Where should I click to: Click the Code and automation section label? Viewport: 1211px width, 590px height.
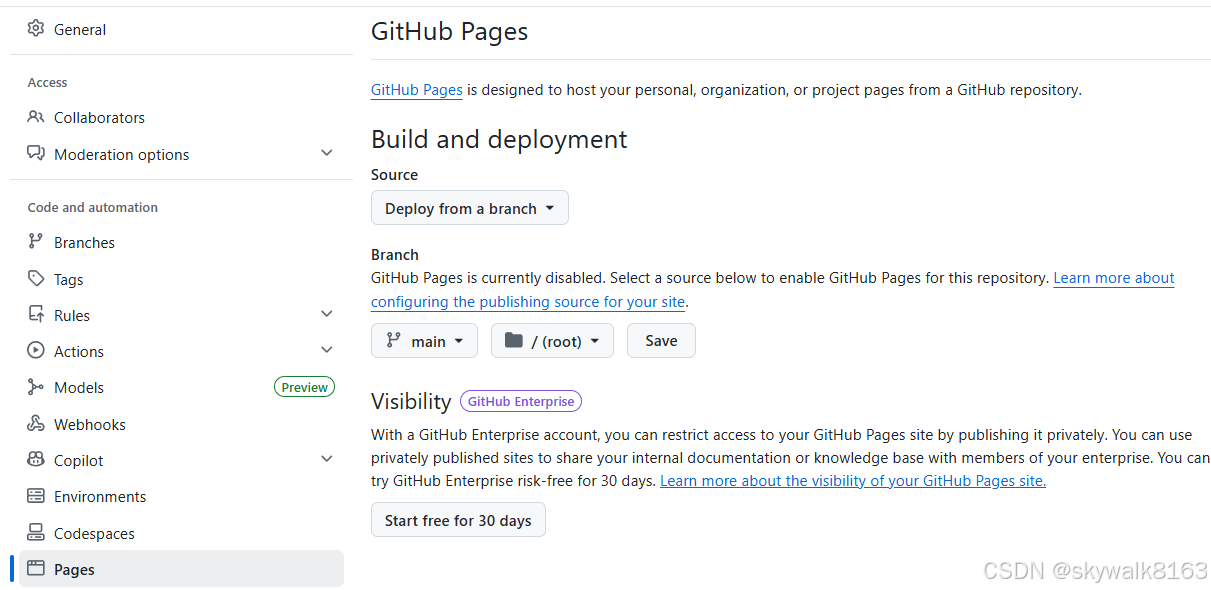pyautogui.click(x=93, y=207)
